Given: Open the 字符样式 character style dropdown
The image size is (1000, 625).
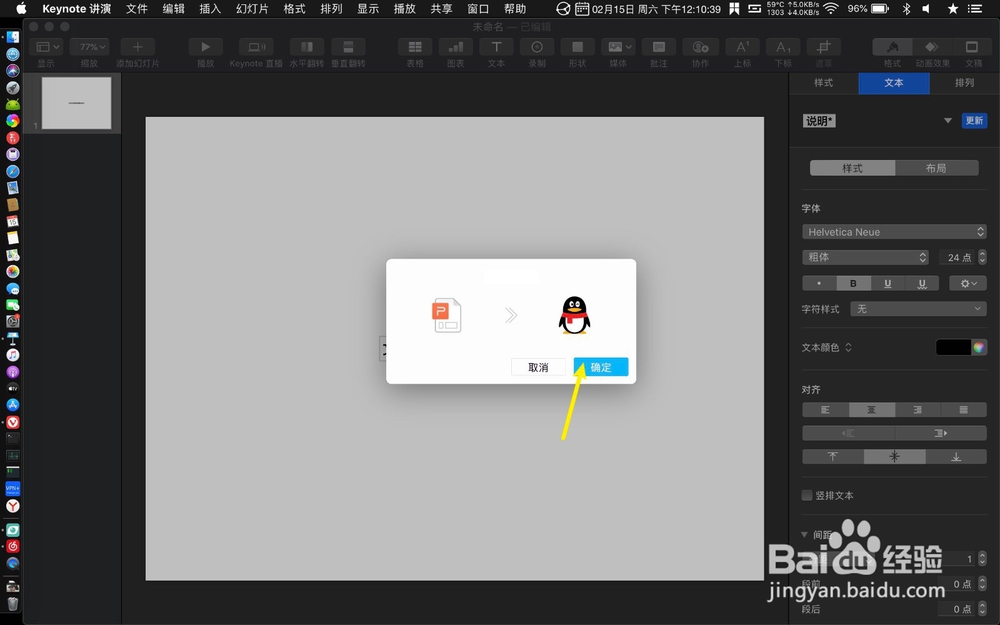Looking at the screenshot, I should tap(918, 309).
